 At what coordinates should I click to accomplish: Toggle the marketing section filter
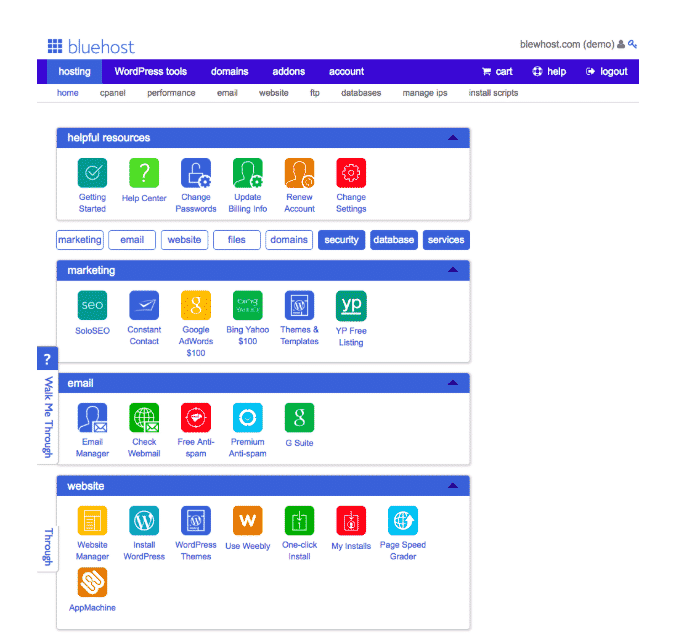(x=80, y=240)
